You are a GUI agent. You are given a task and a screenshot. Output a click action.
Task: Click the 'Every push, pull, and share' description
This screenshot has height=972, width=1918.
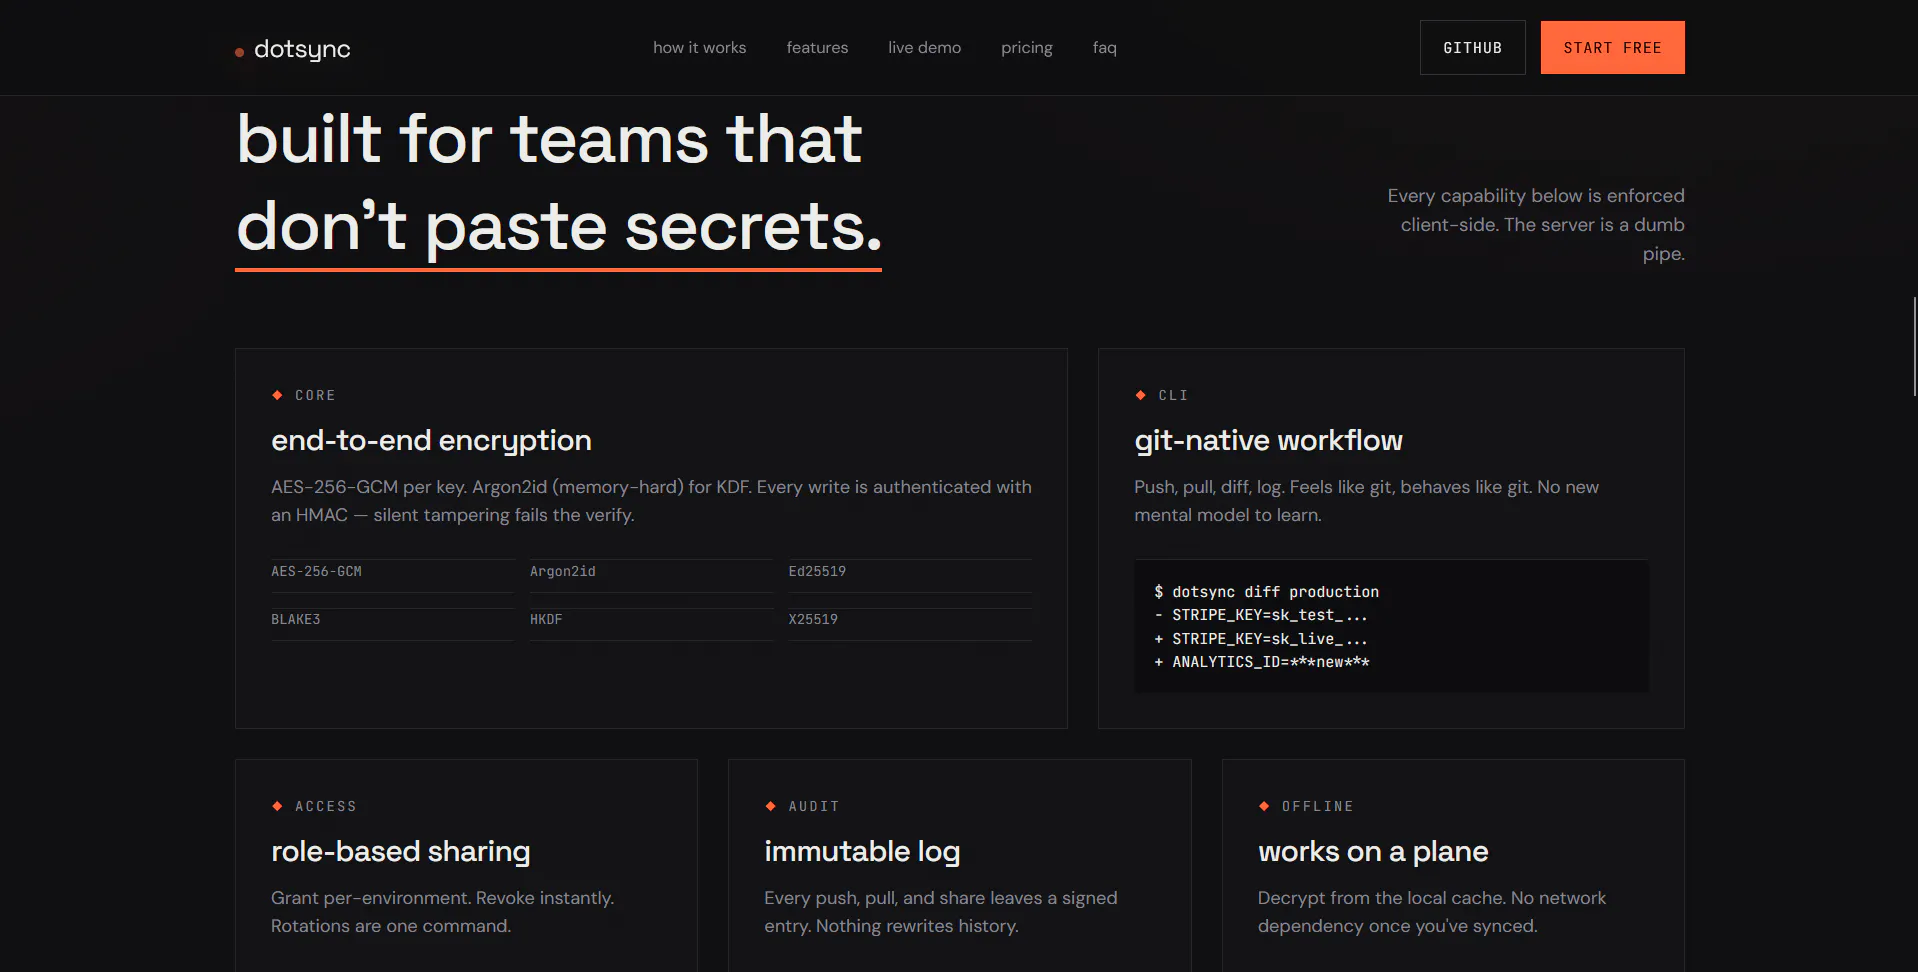click(941, 912)
